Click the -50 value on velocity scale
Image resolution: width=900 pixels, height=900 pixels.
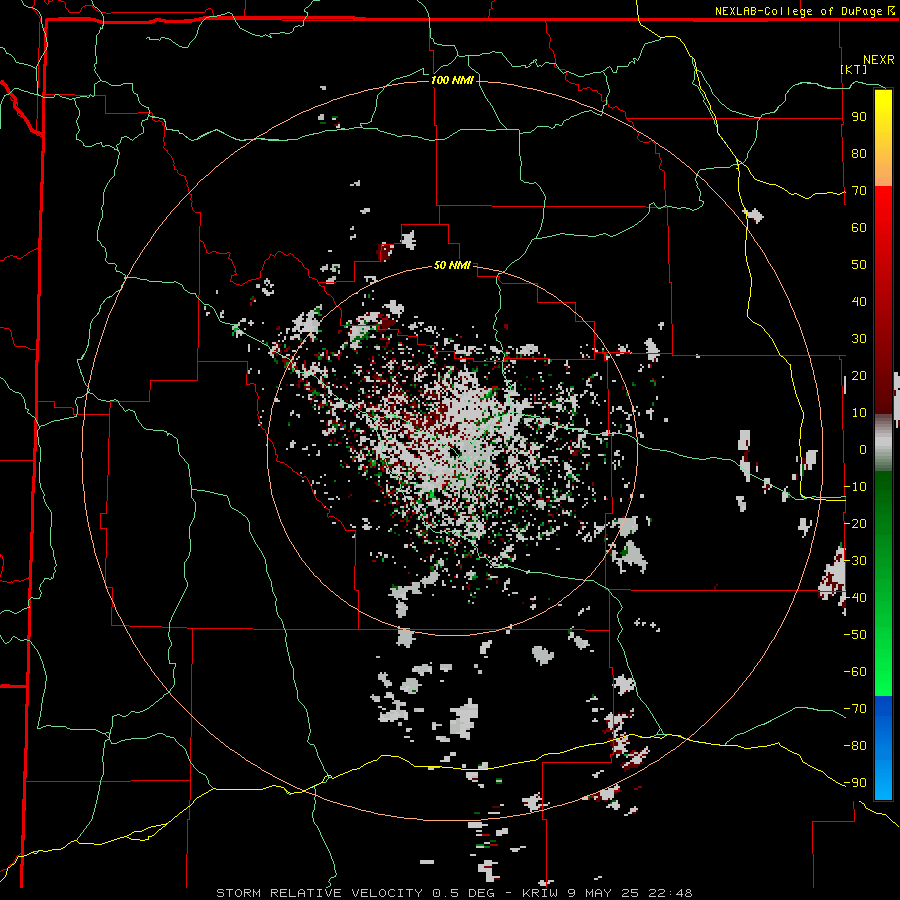click(855, 635)
